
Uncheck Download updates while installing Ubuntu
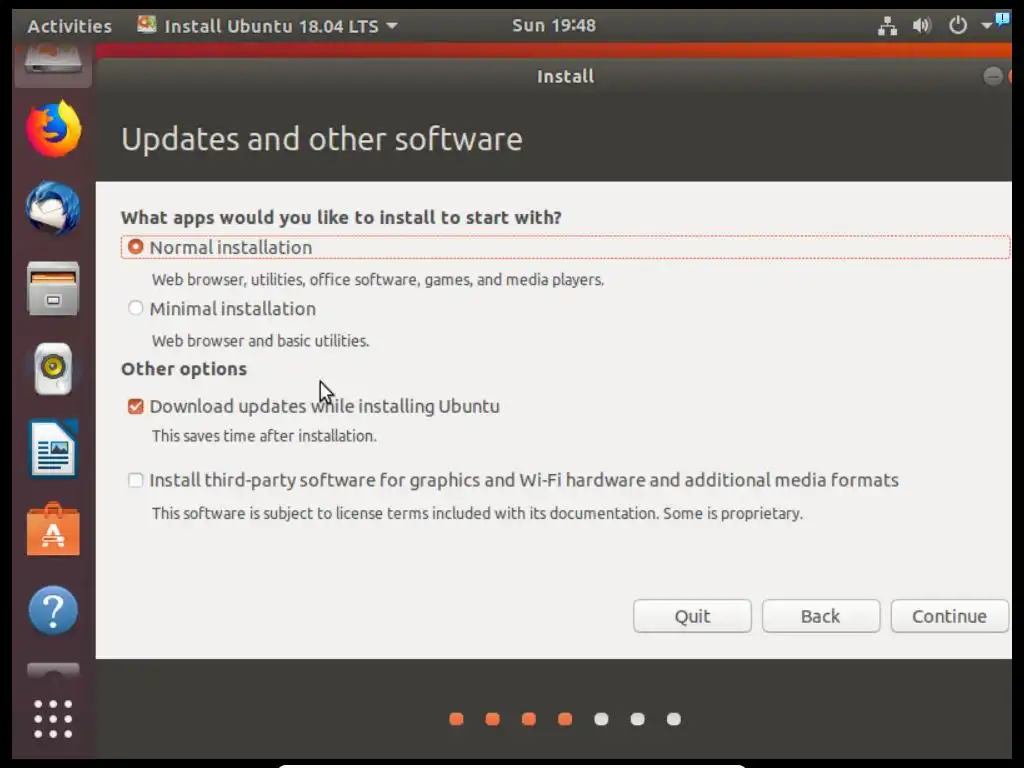(135, 406)
